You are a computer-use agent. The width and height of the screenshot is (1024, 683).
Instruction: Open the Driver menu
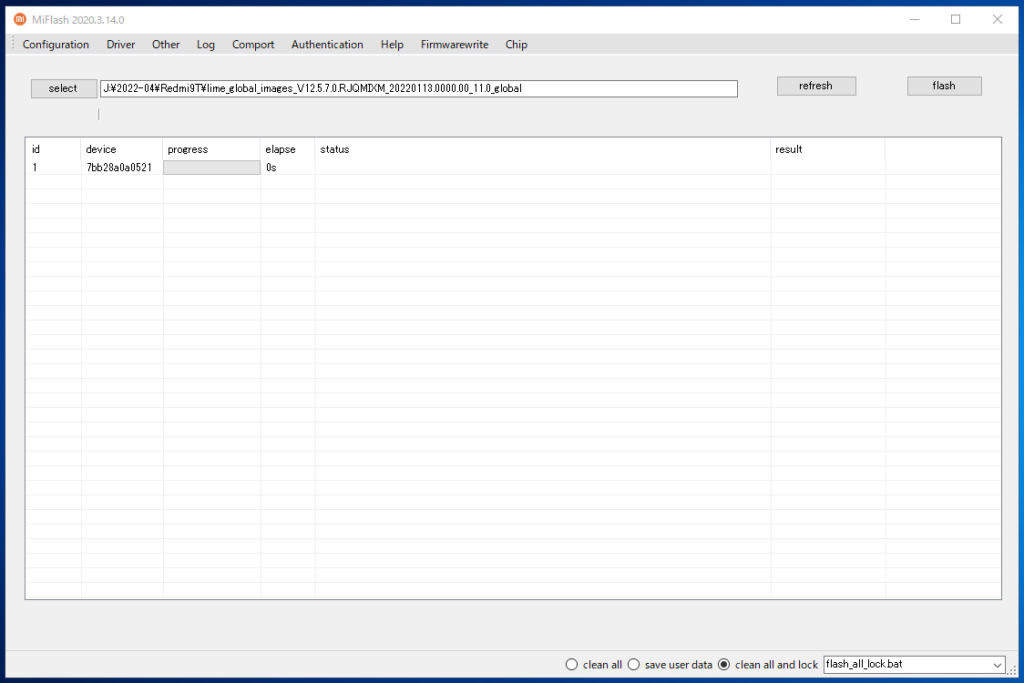[x=121, y=44]
